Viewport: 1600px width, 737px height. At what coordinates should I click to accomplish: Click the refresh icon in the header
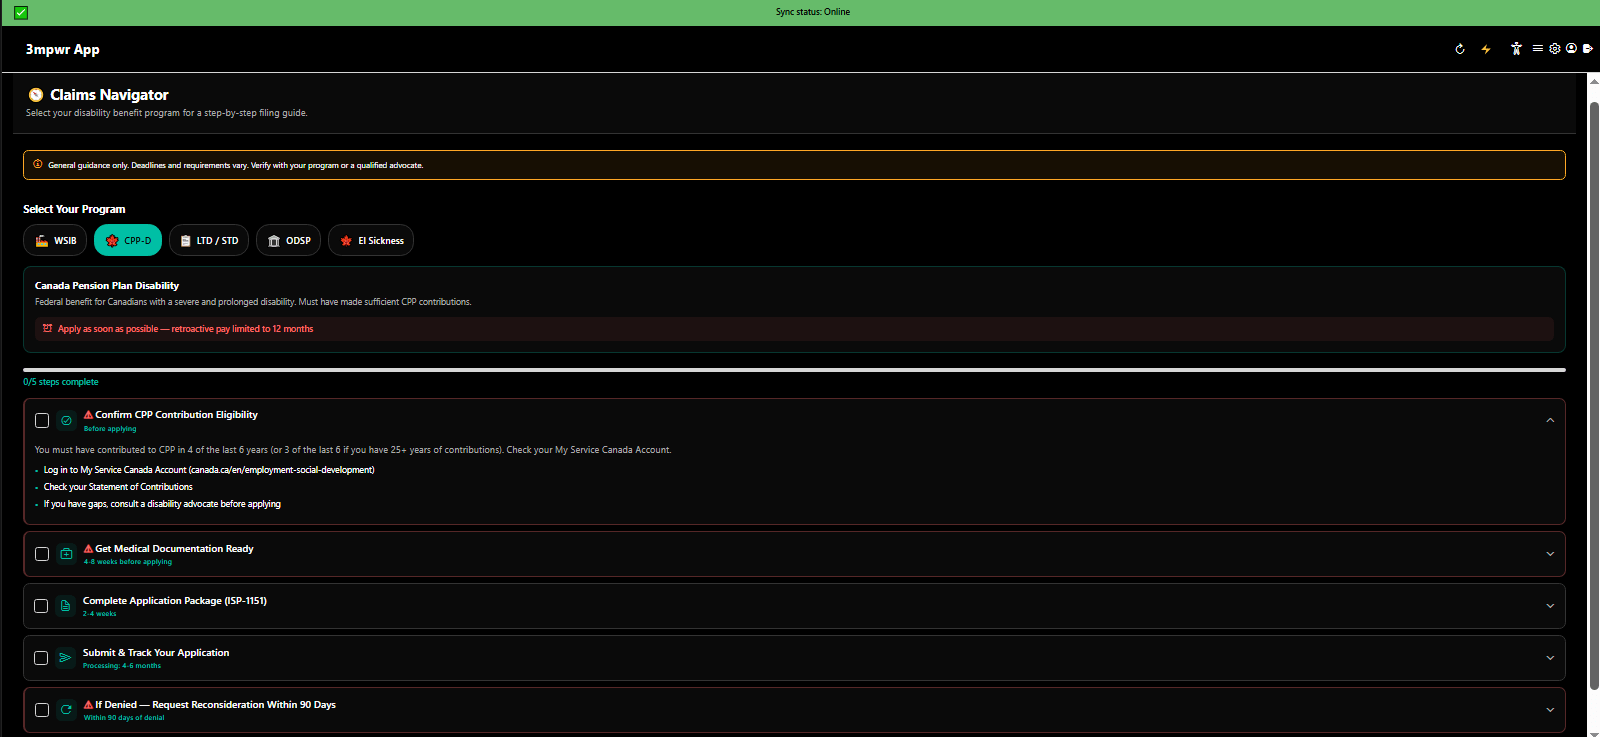pyautogui.click(x=1460, y=49)
